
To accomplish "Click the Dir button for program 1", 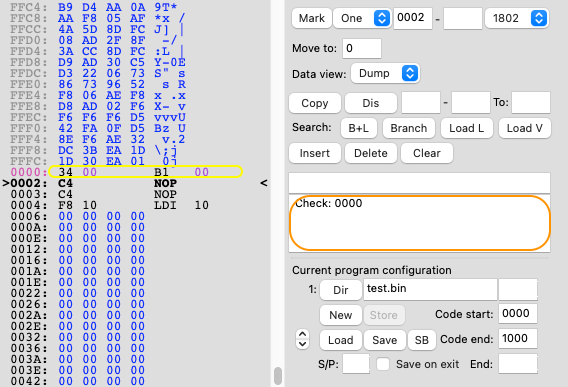I will [x=341, y=290].
